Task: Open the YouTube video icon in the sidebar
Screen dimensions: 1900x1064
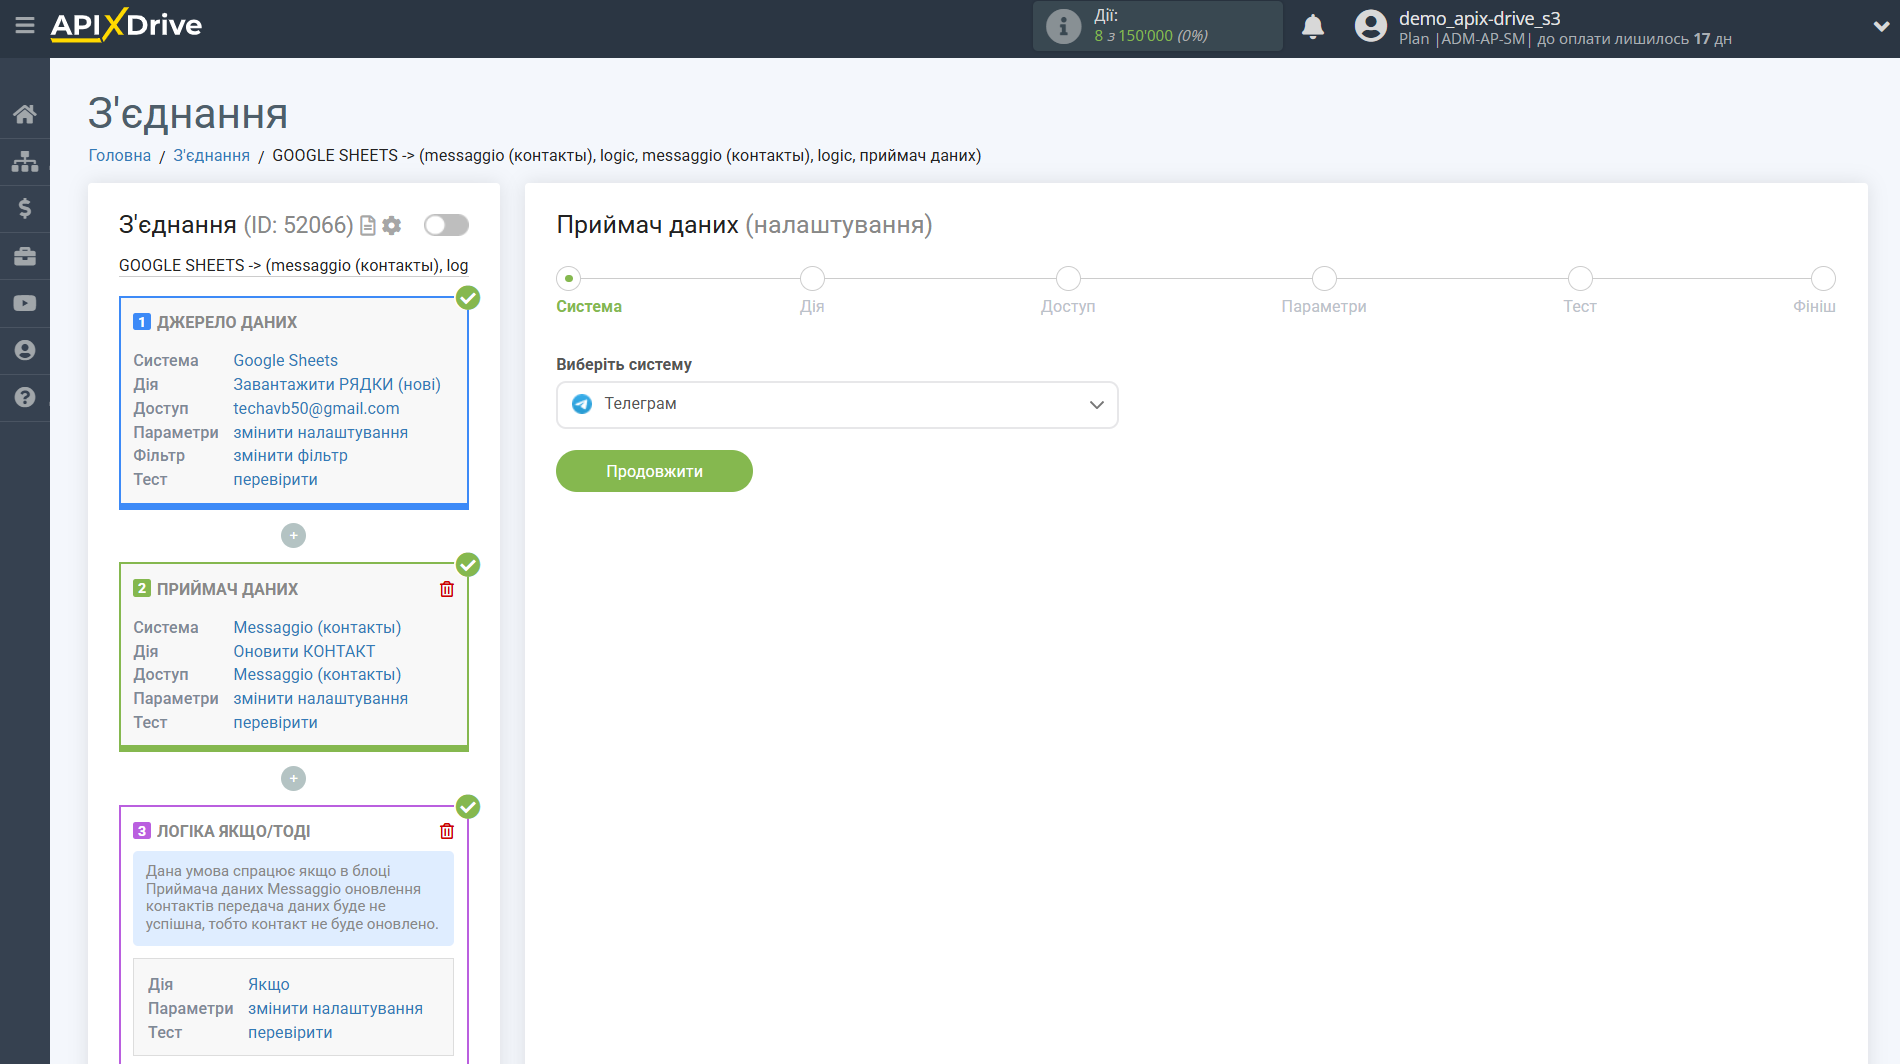Action: tap(25, 303)
